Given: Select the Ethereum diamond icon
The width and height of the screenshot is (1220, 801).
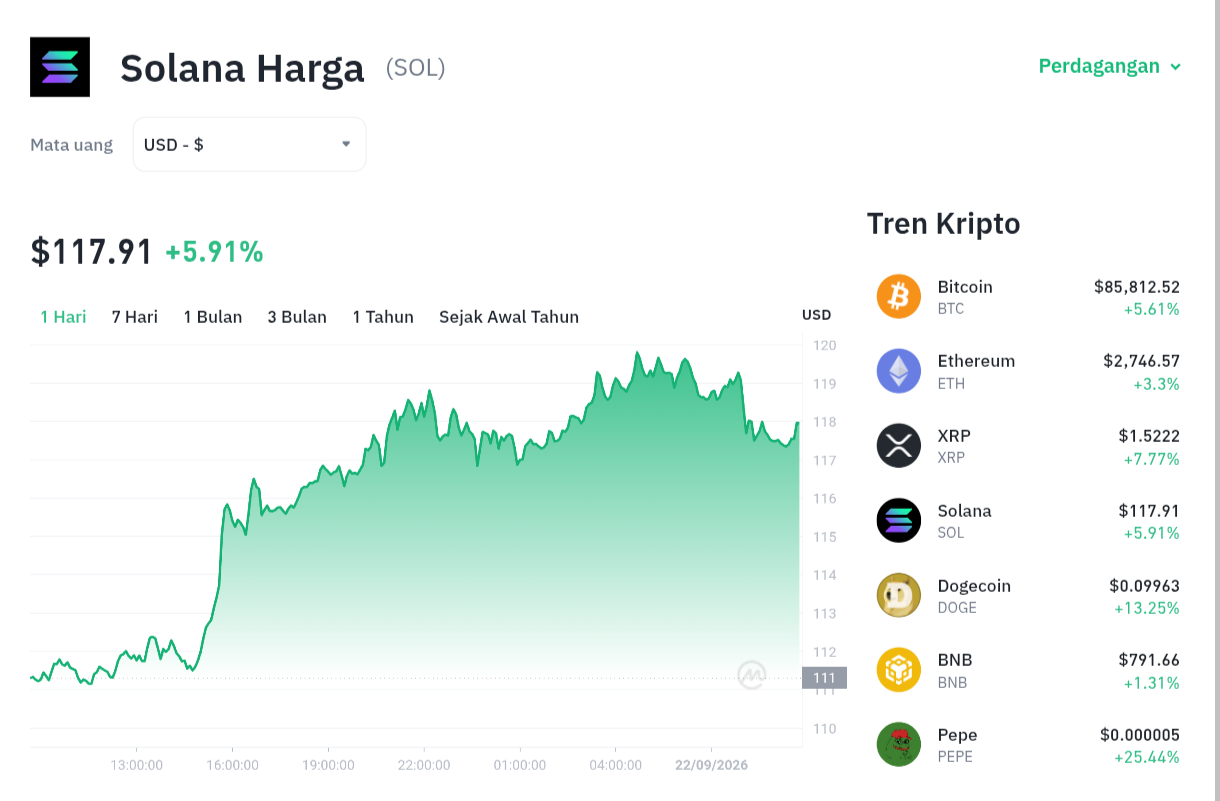Looking at the screenshot, I should point(898,371).
